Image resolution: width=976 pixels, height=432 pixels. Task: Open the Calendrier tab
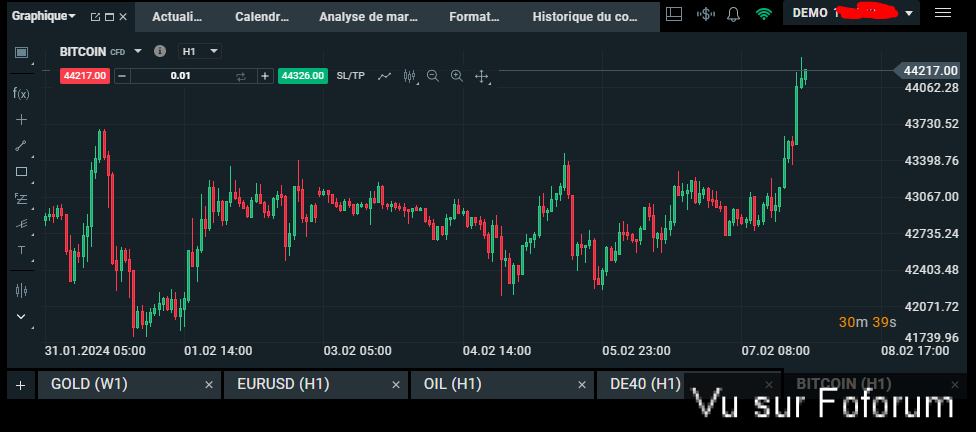[x=262, y=16]
